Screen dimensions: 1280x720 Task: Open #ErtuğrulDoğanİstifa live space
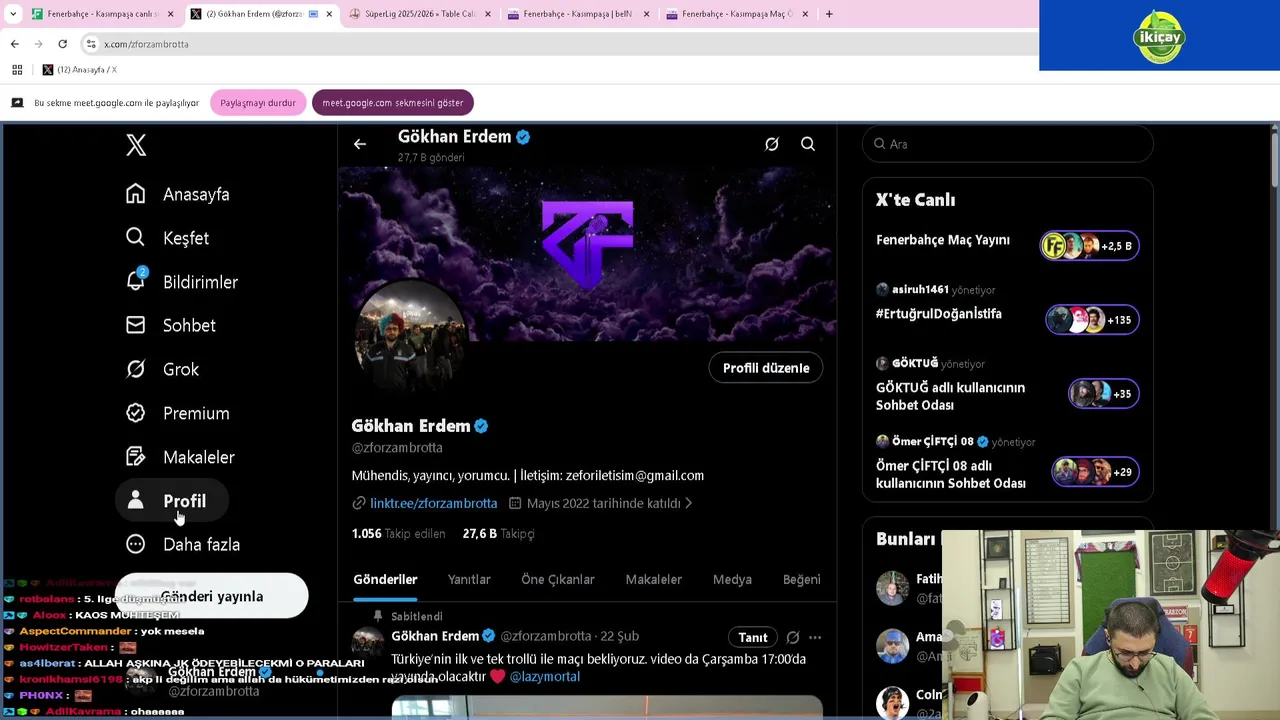coord(939,314)
